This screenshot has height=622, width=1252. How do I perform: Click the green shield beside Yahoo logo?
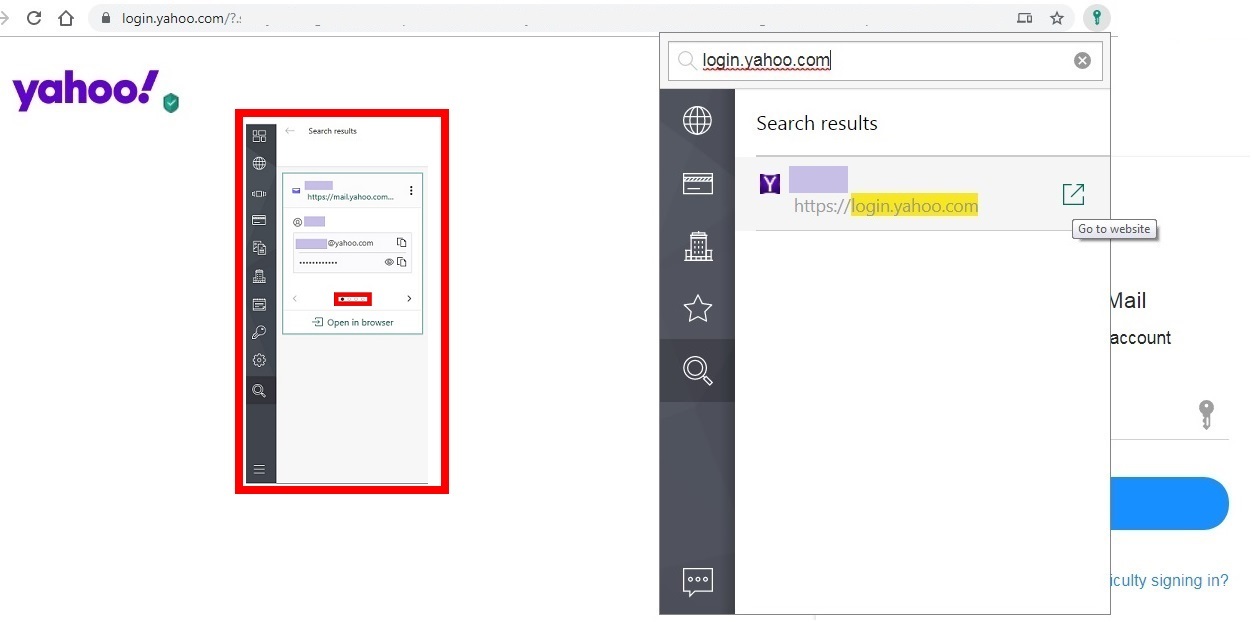[x=171, y=102]
